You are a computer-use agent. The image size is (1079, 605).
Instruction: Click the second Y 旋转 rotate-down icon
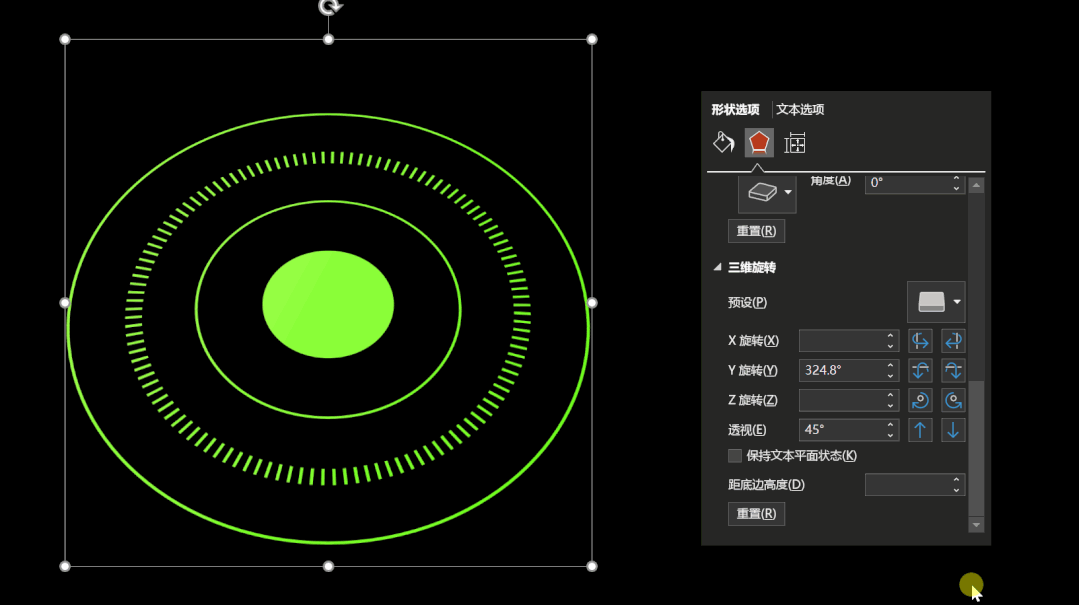[953, 370]
